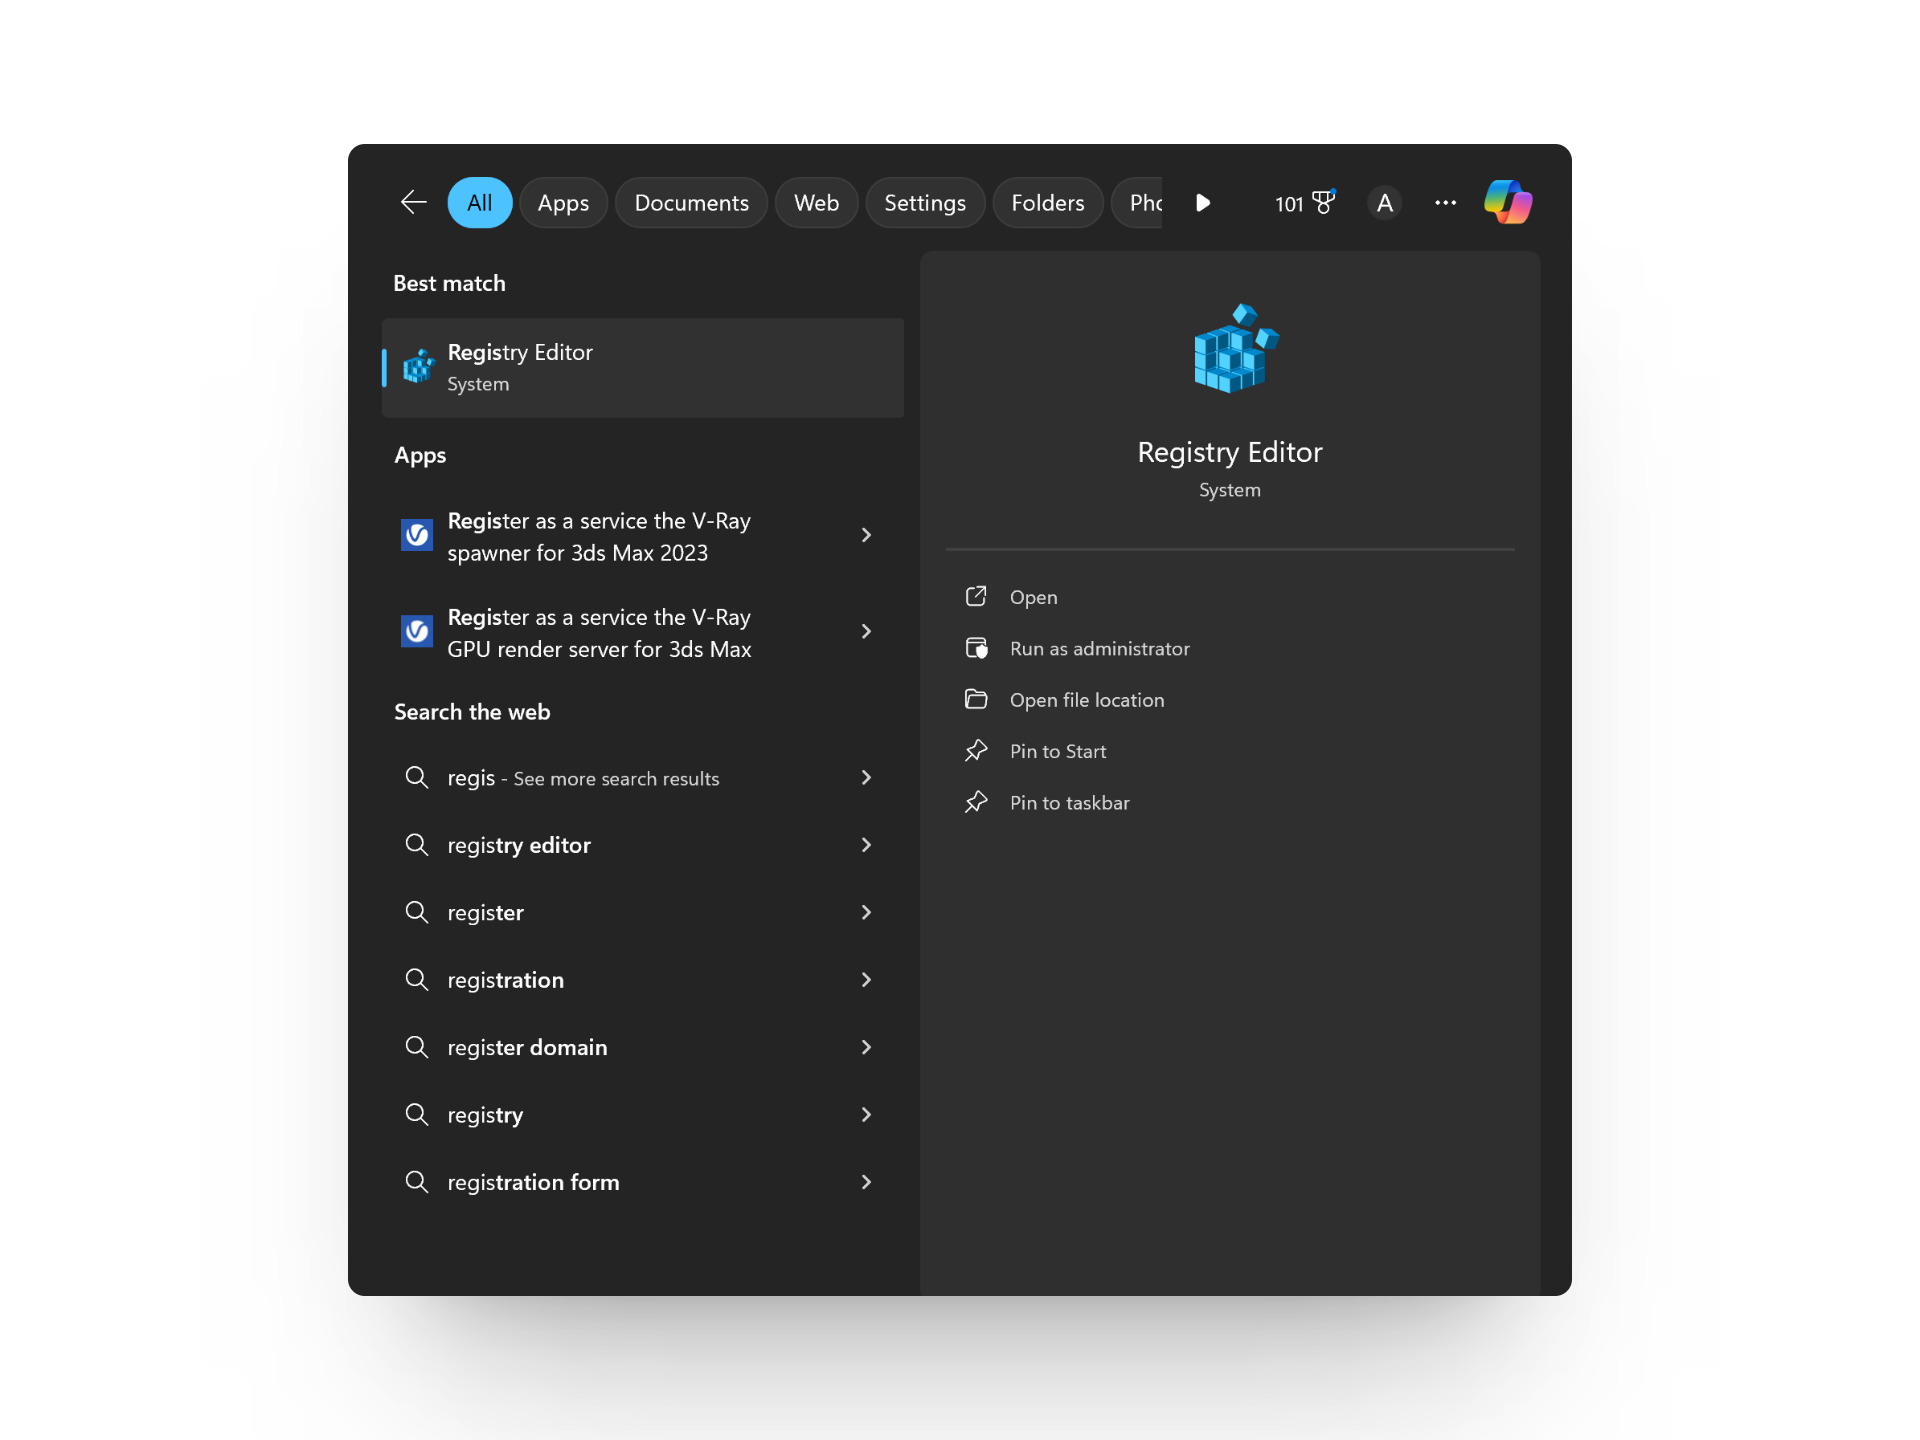Switch to the Documents tab
Image resolution: width=1920 pixels, height=1440 pixels.
click(x=691, y=202)
